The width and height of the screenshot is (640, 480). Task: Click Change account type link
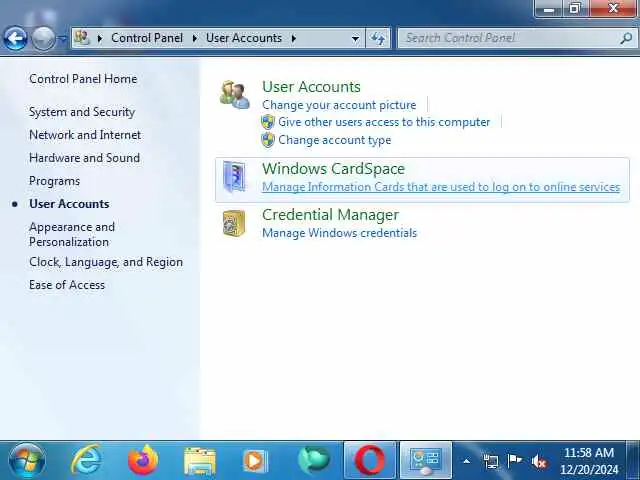point(335,140)
